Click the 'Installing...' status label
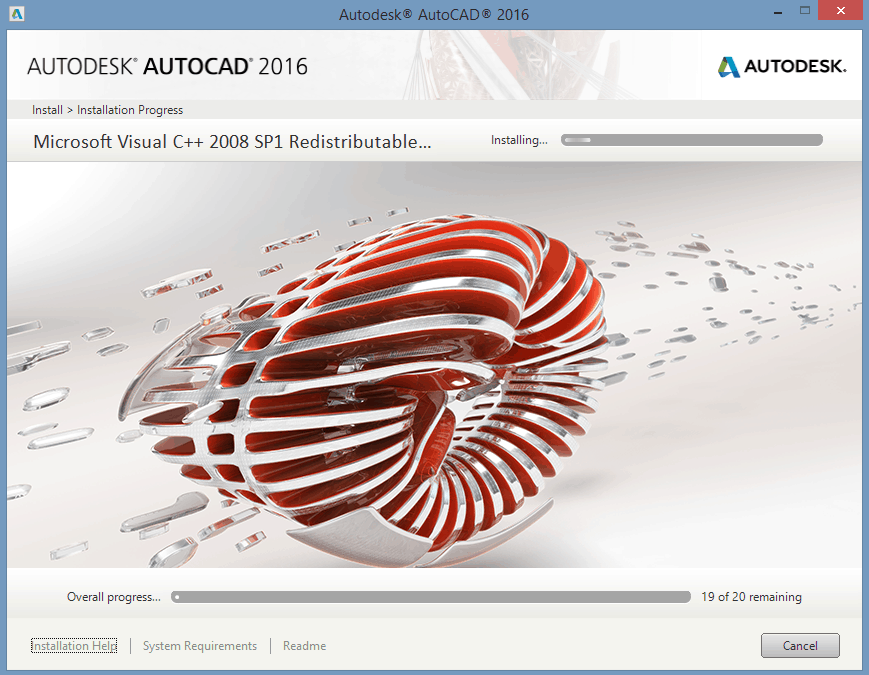This screenshot has width=869, height=675. 519,140
